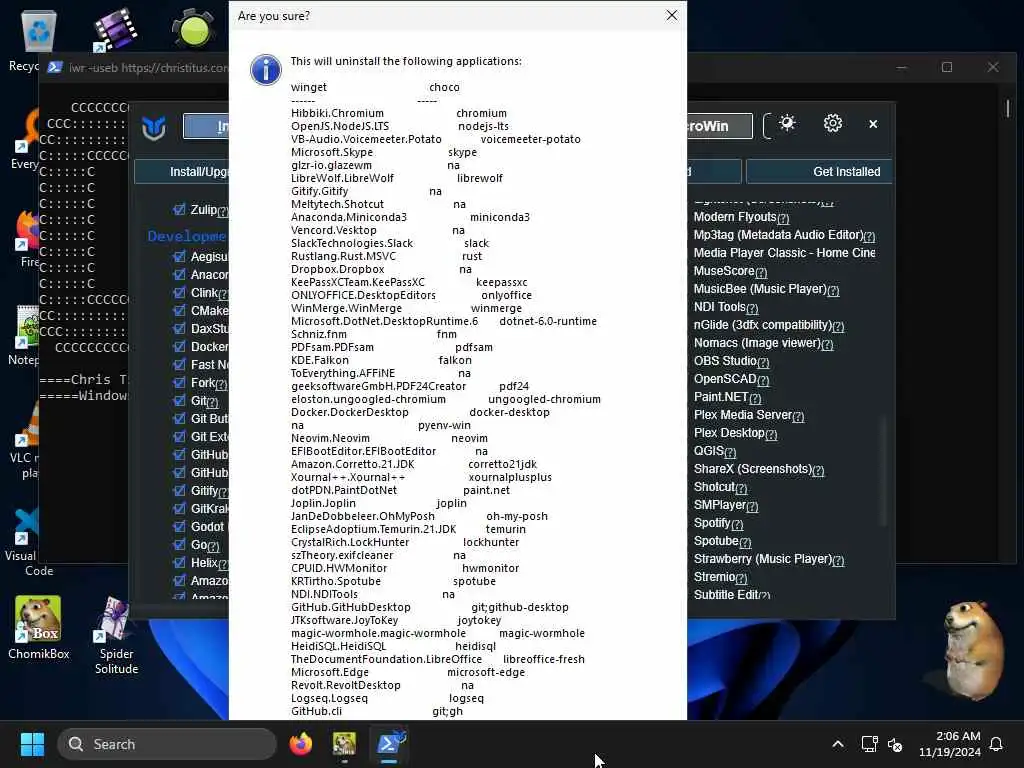This screenshot has width=1024, height=768.
Task: Click the Development category heading
Action: point(187,236)
